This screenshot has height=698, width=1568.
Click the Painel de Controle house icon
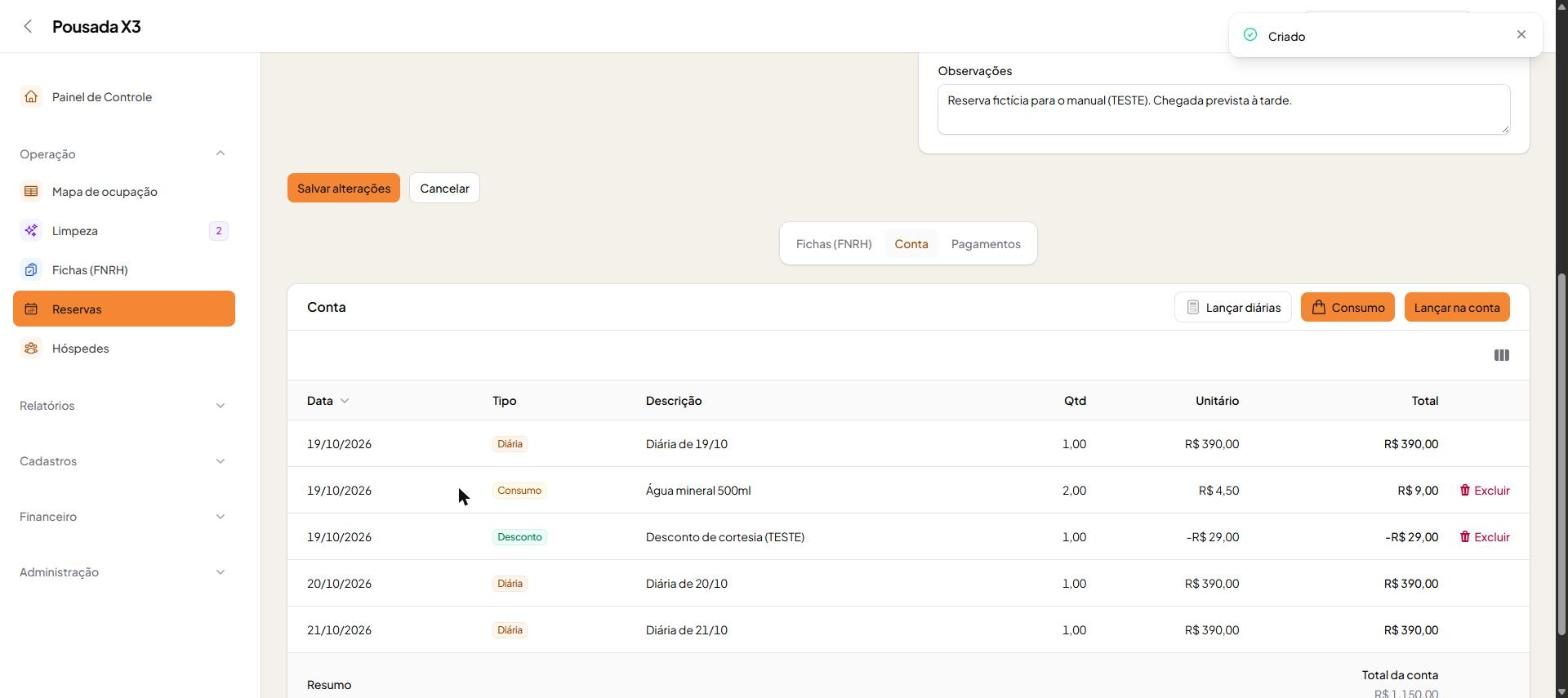point(31,97)
